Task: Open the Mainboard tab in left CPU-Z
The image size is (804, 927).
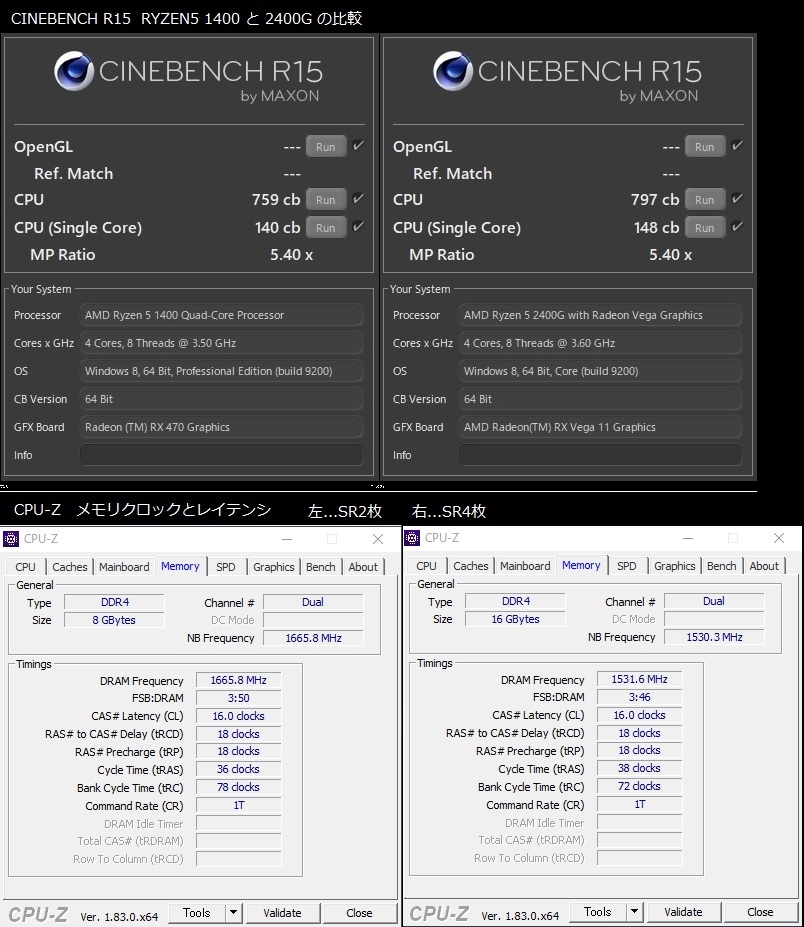Action: (x=124, y=566)
